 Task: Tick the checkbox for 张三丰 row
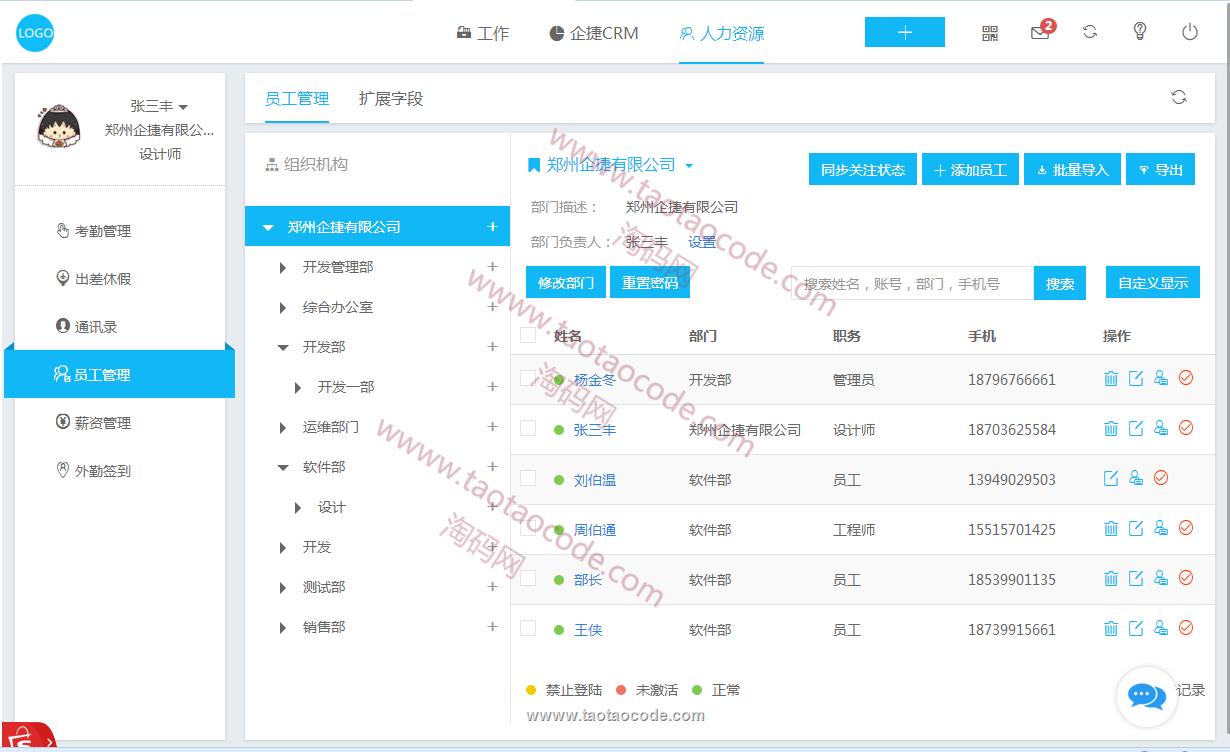(528, 428)
